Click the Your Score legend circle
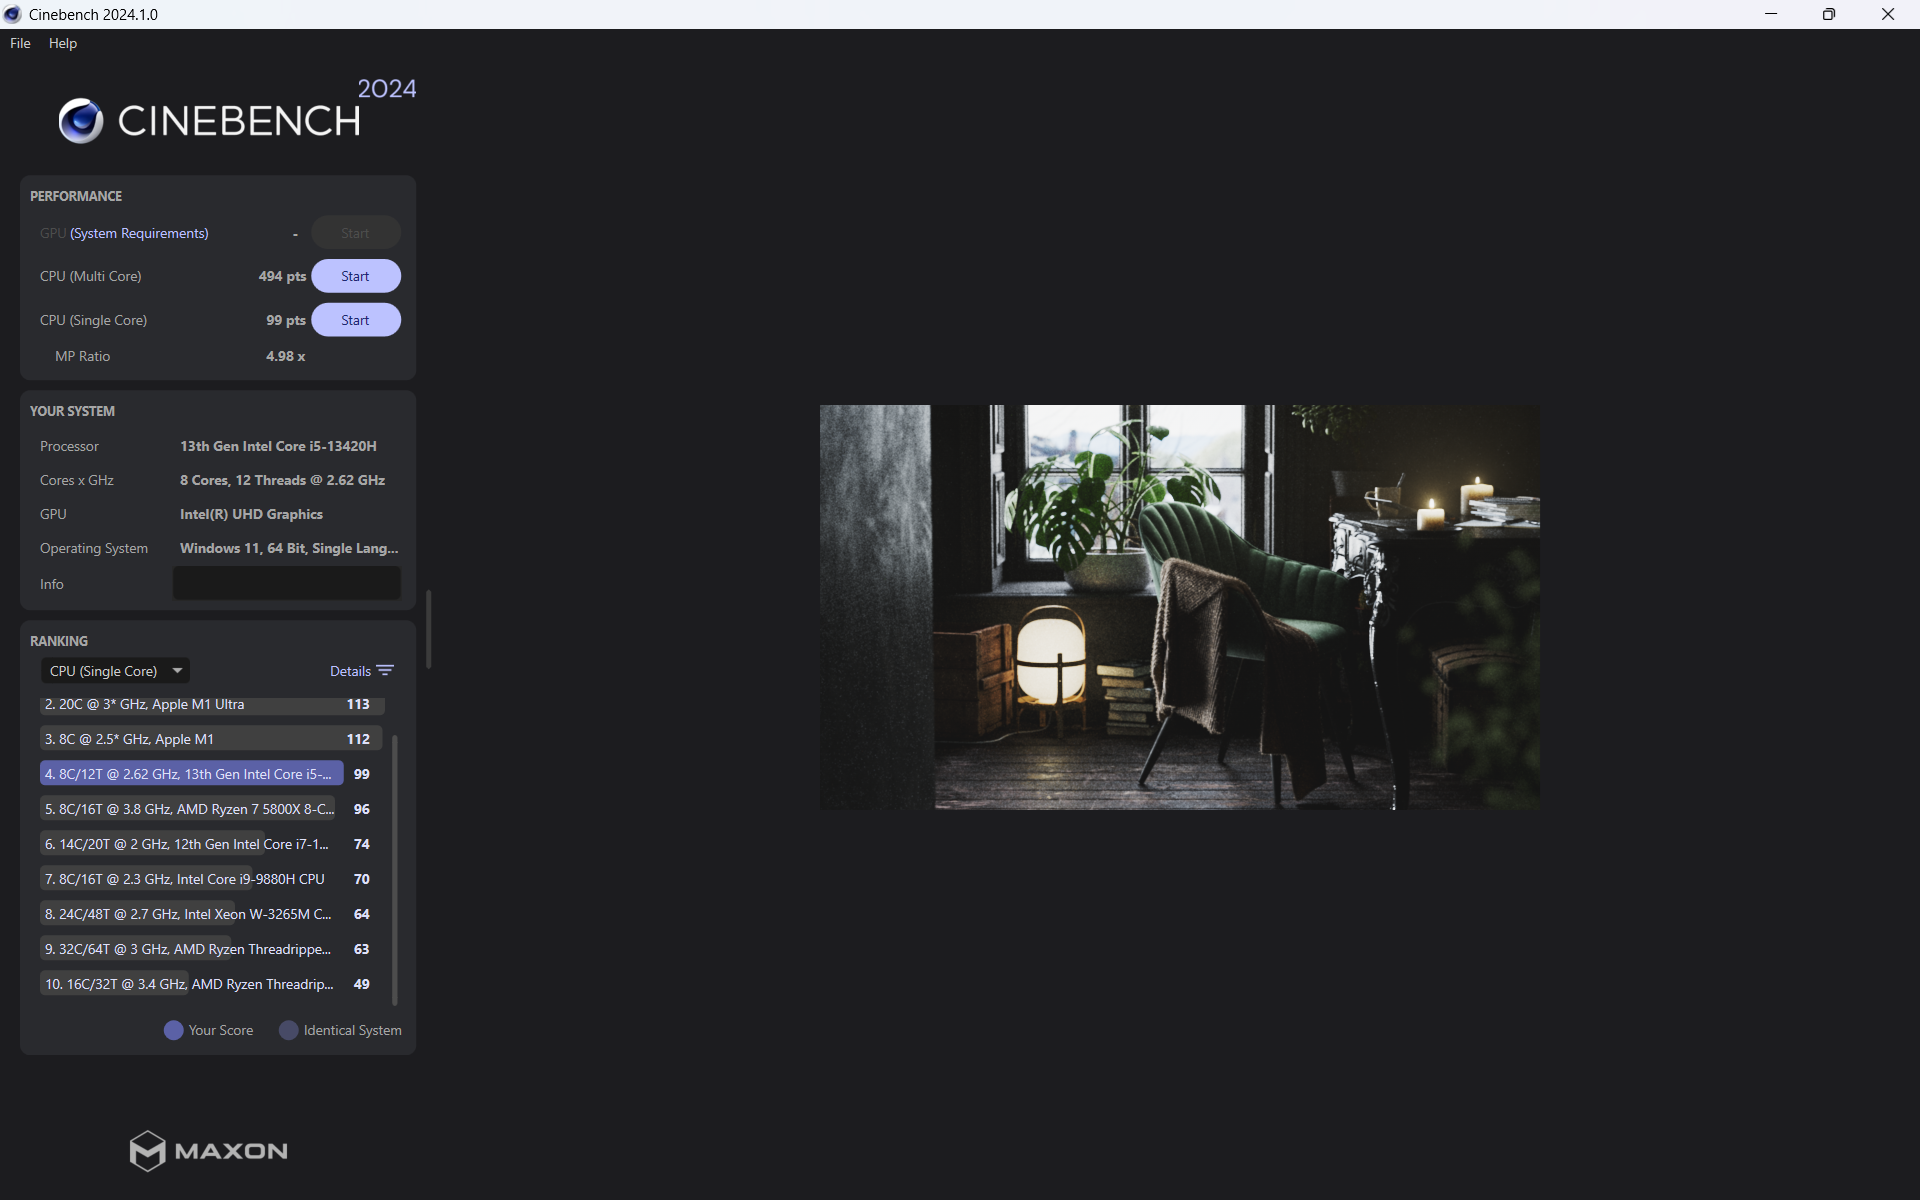Image resolution: width=1920 pixels, height=1200 pixels. (173, 1030)
